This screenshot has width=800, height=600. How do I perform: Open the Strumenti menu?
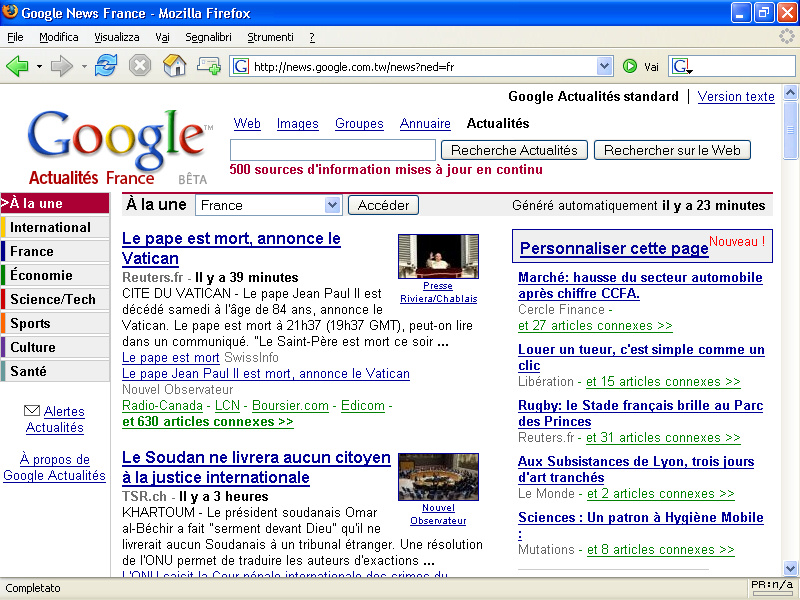point(270,37)
